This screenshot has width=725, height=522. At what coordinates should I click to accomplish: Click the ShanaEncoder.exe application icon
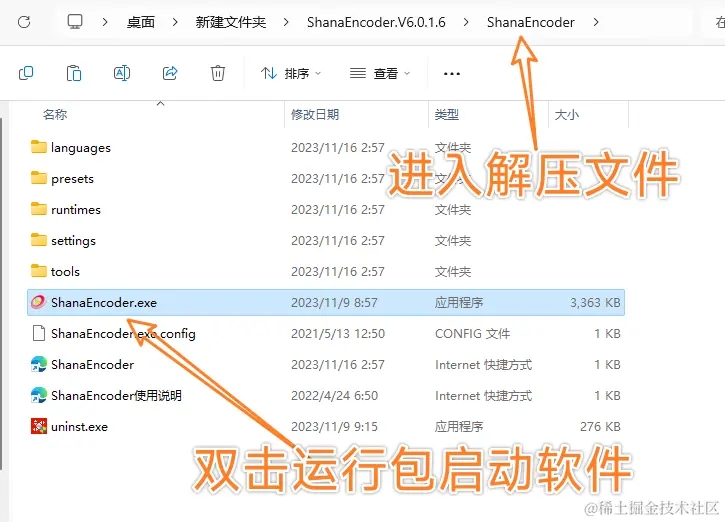point(38,302)
